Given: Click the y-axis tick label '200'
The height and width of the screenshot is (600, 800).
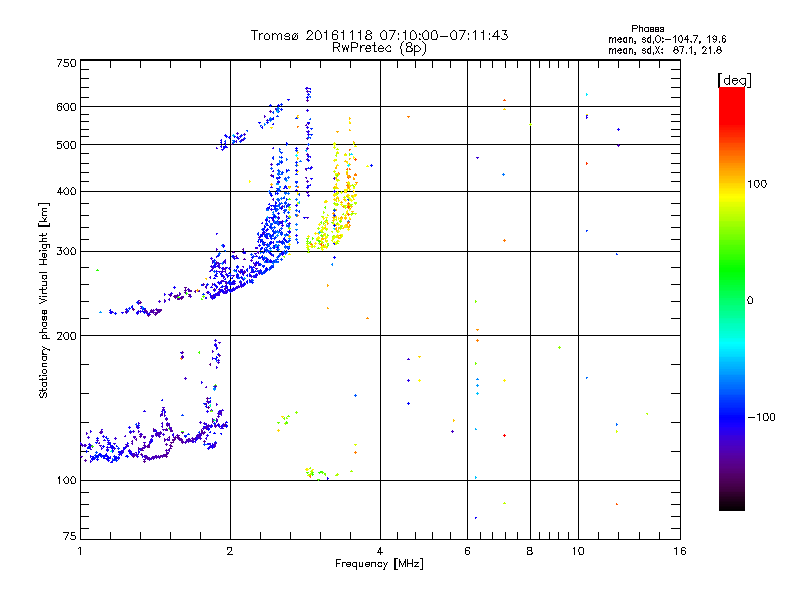Looking at the screenshot, I should pyautogui.click(x=66, y=336).
